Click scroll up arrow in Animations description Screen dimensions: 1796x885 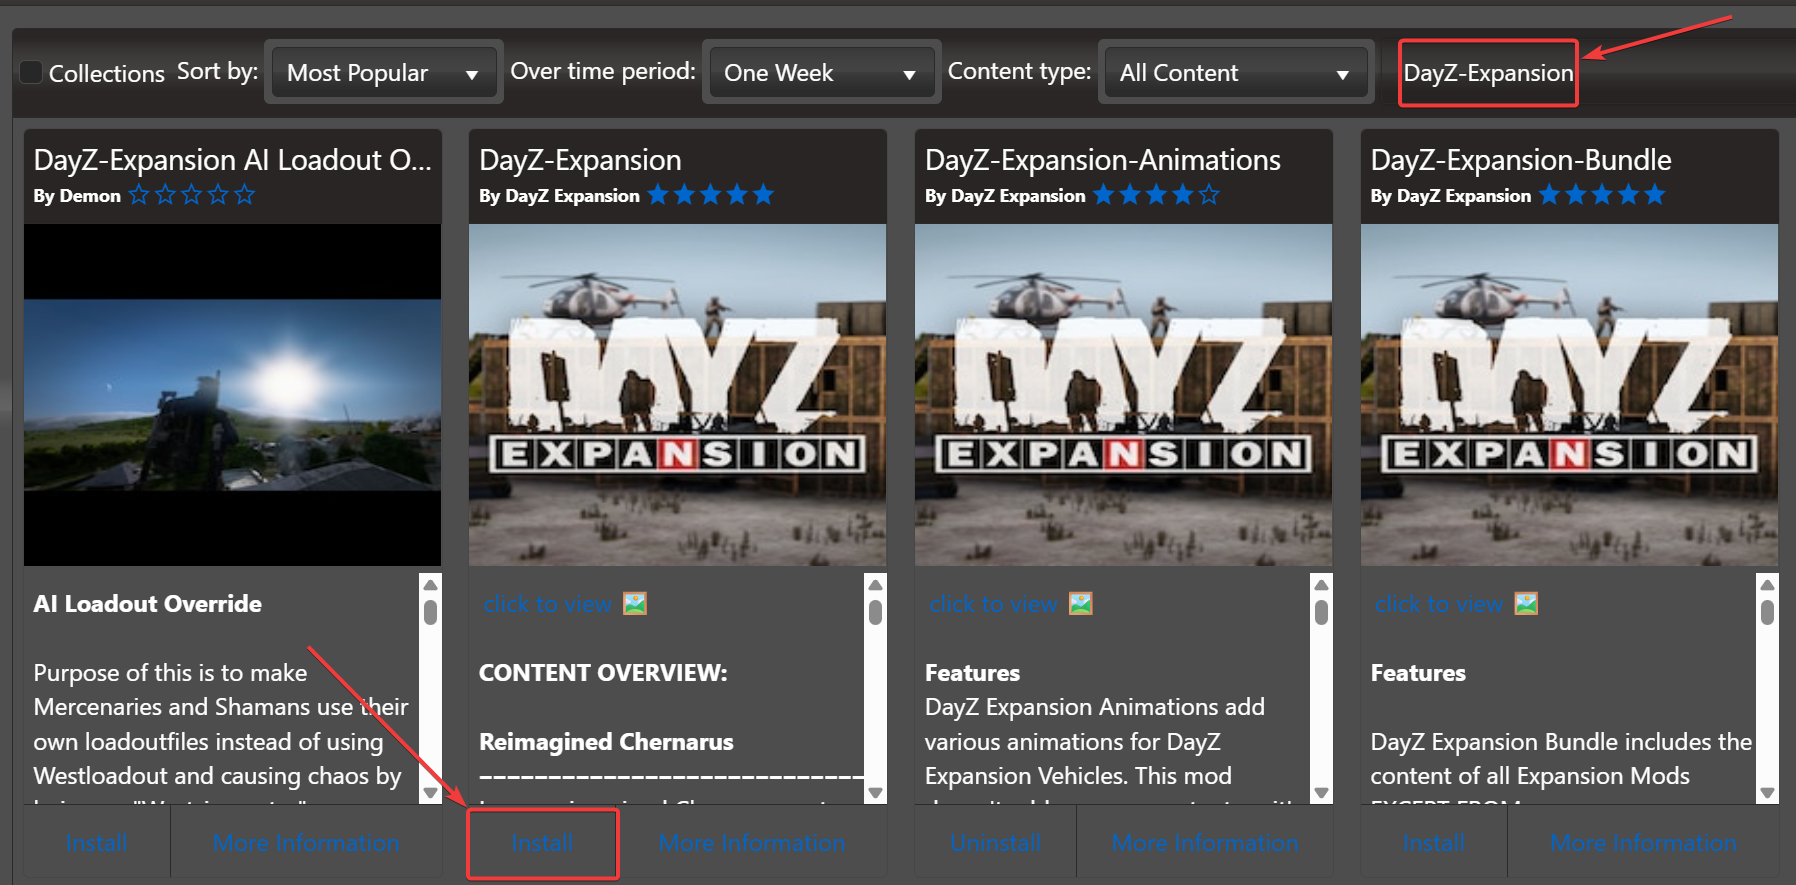click(x=1322, y=585)
